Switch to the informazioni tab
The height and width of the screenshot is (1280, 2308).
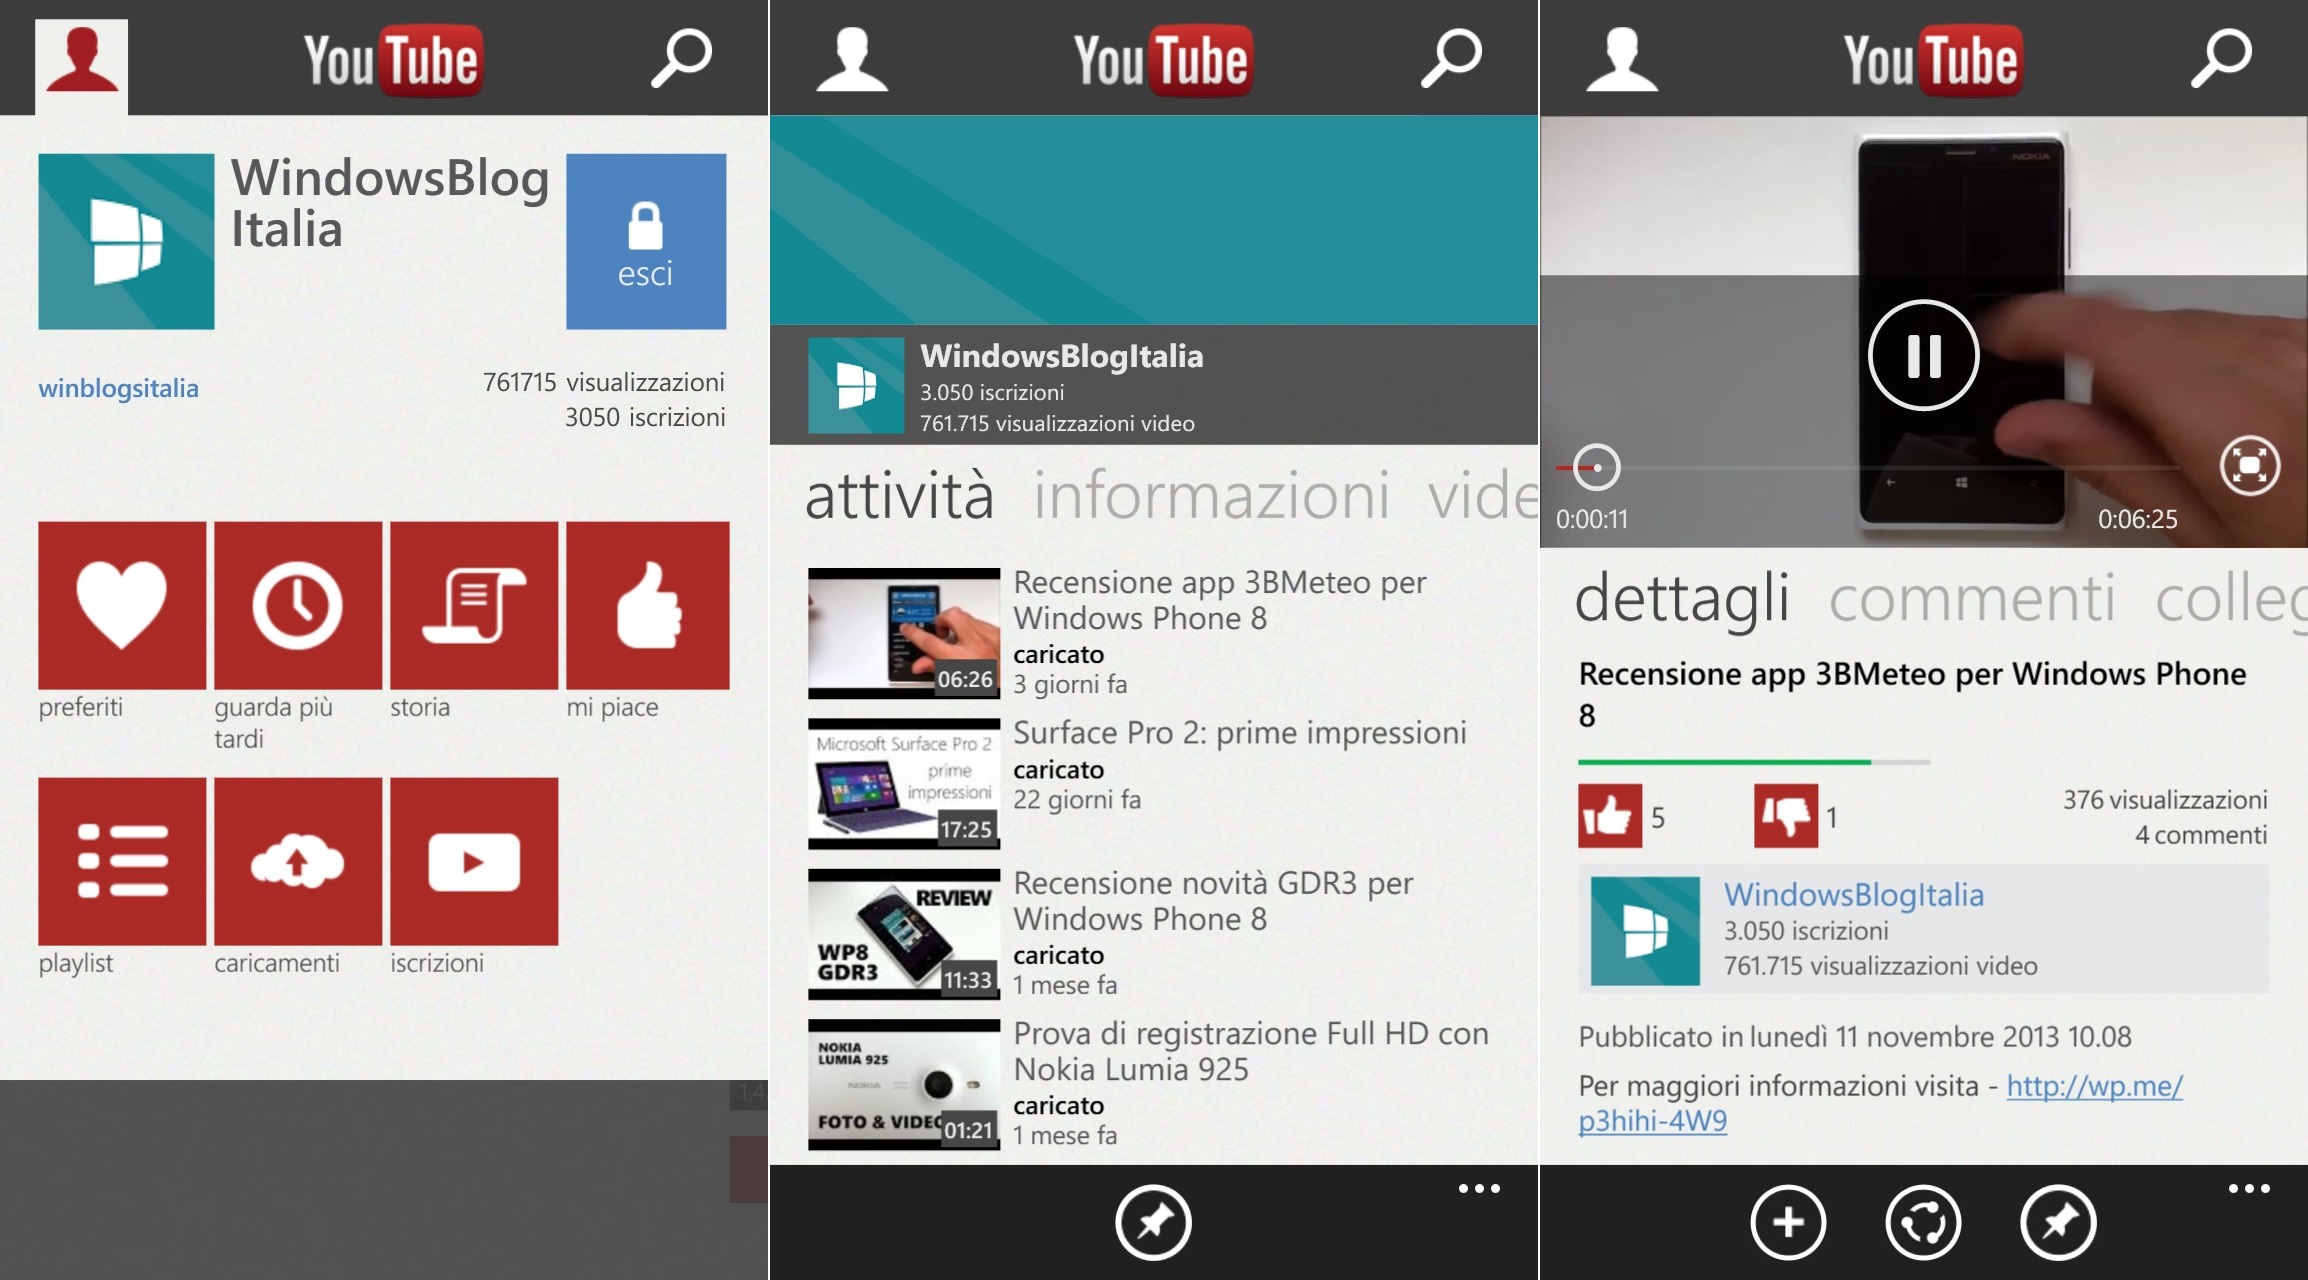1211,495
